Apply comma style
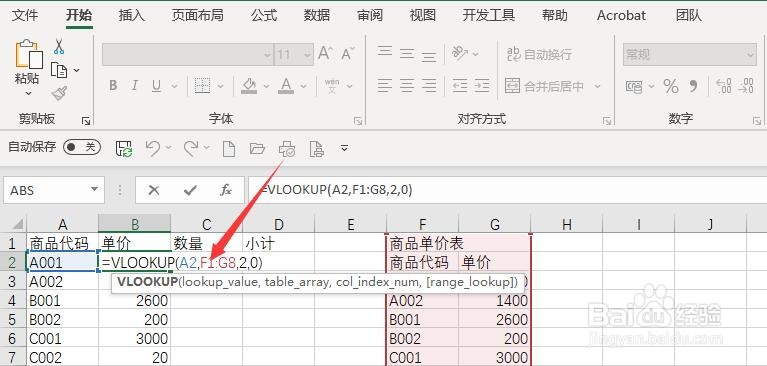 coord(694,87)
